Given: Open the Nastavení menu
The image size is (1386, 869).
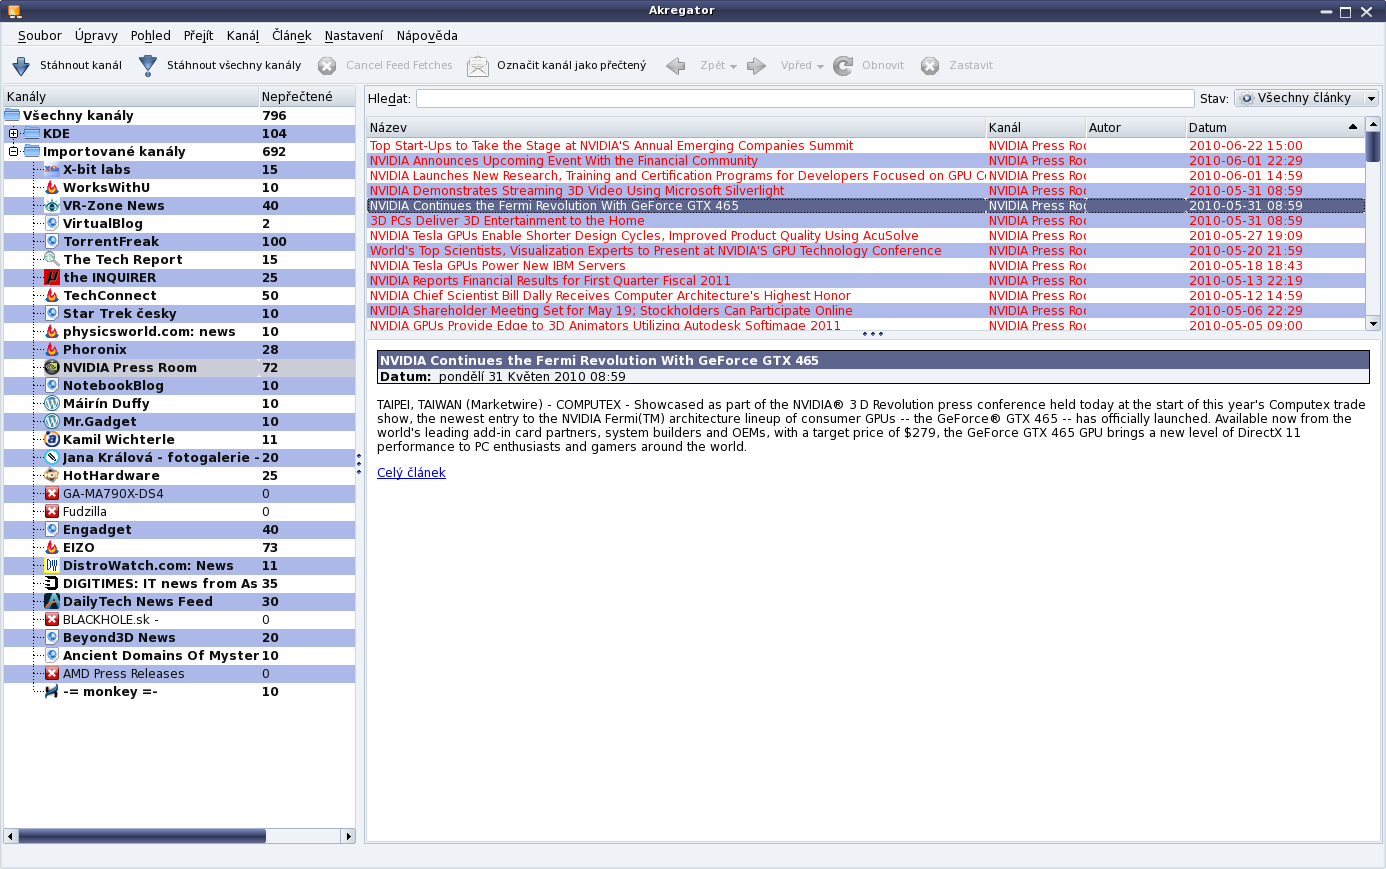Looking at the screenshot, I should (x=354, y=36).
